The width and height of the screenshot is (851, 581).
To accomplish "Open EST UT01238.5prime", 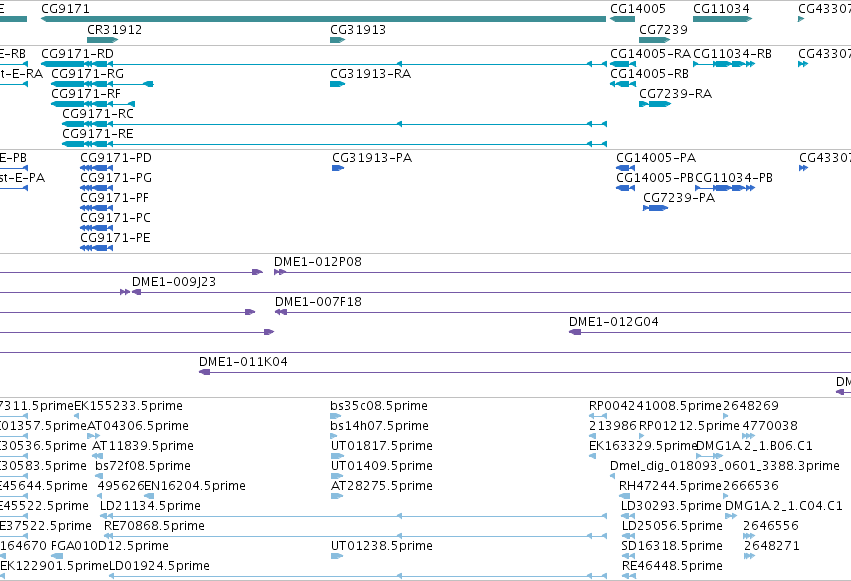I will pos(336,557).
